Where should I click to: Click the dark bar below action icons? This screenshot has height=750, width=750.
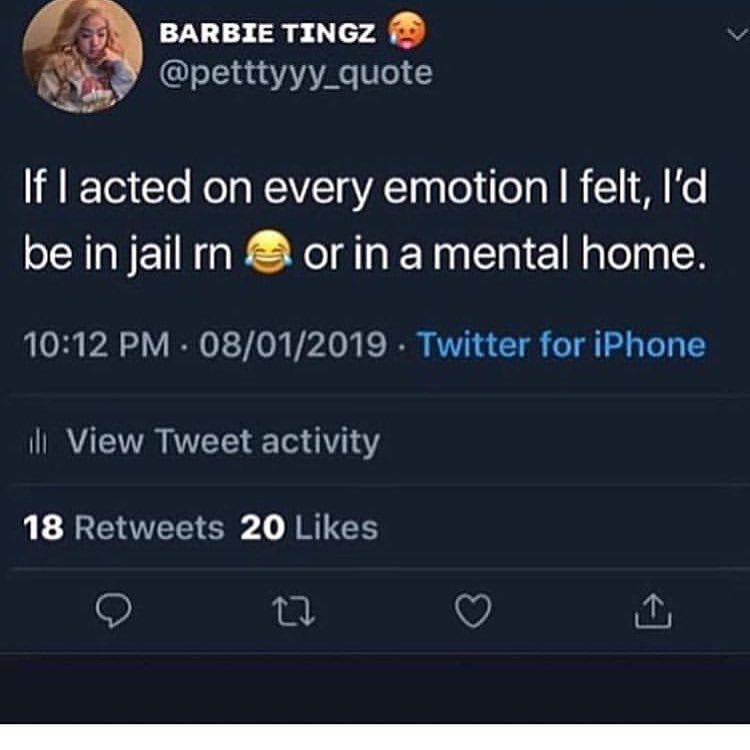[375, 689]
